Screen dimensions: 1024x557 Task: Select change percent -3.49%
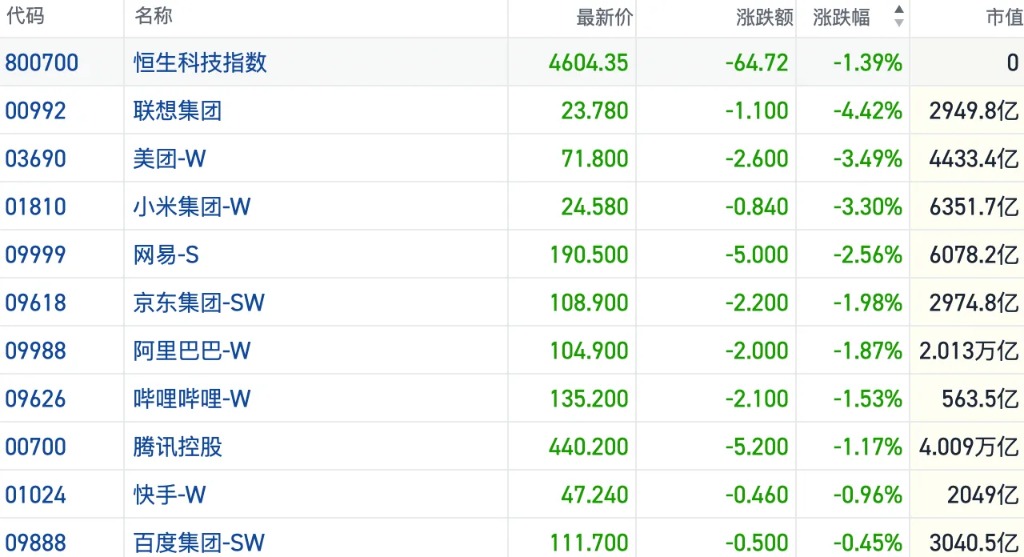[868, 159]
